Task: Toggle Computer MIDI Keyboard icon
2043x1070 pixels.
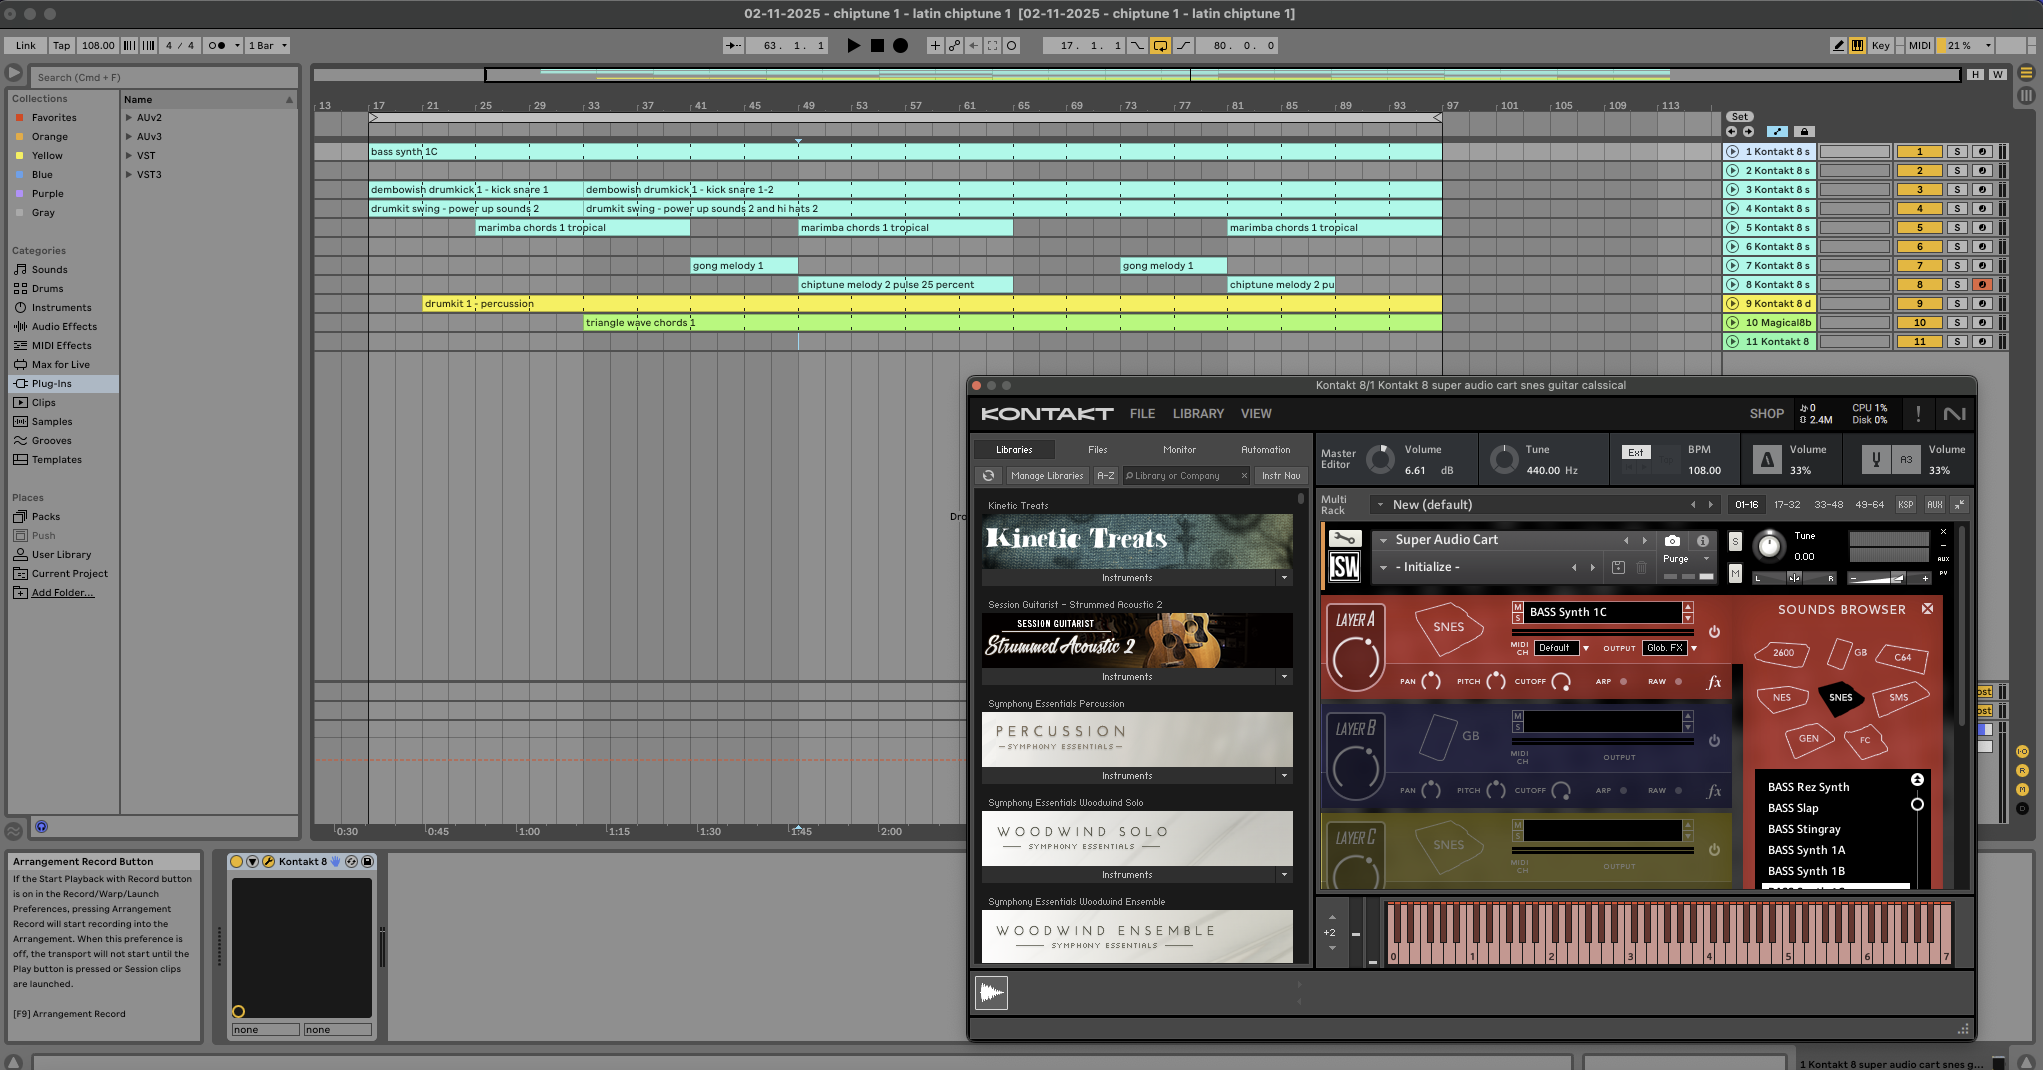Action: (1857, 45)
